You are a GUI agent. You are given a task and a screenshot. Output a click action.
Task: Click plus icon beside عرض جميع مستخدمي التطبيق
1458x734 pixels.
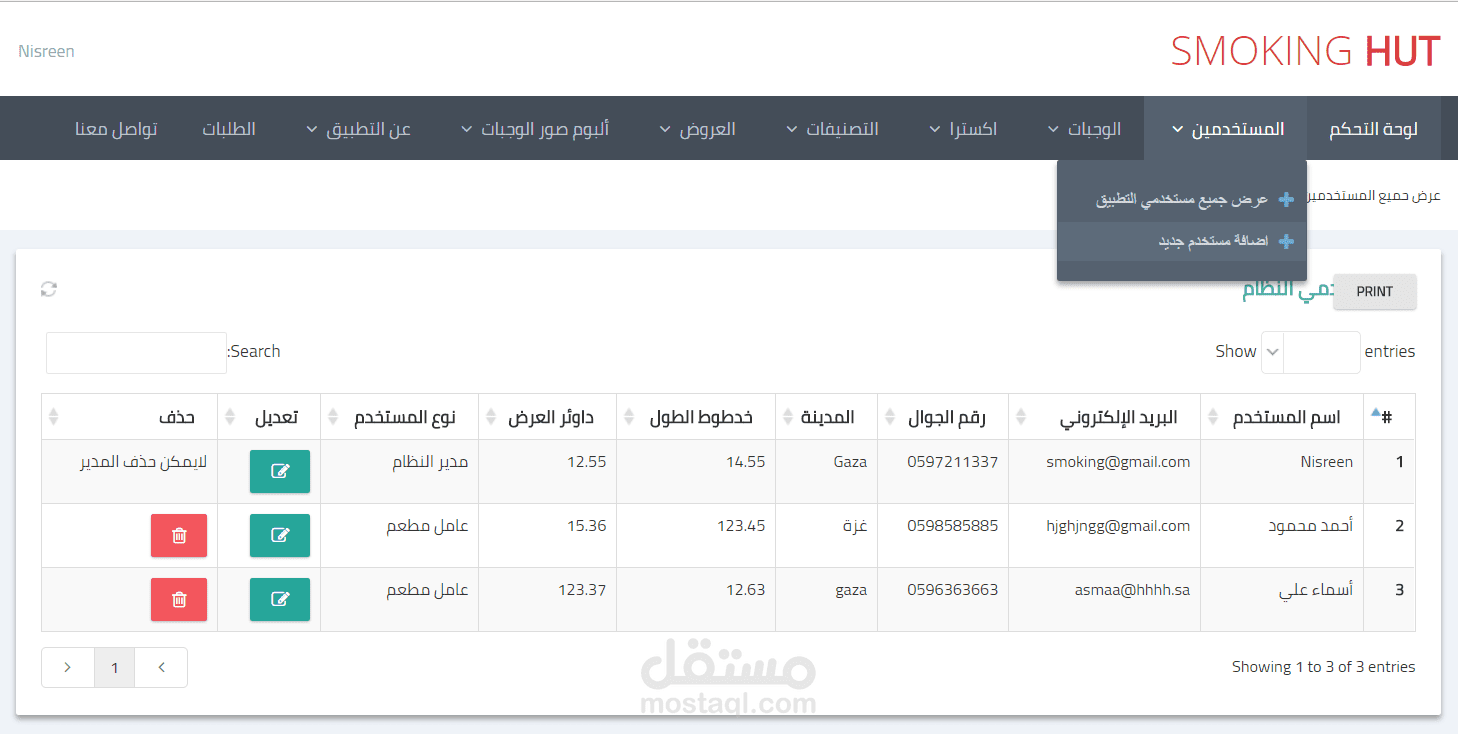[x=1286, y=199]
